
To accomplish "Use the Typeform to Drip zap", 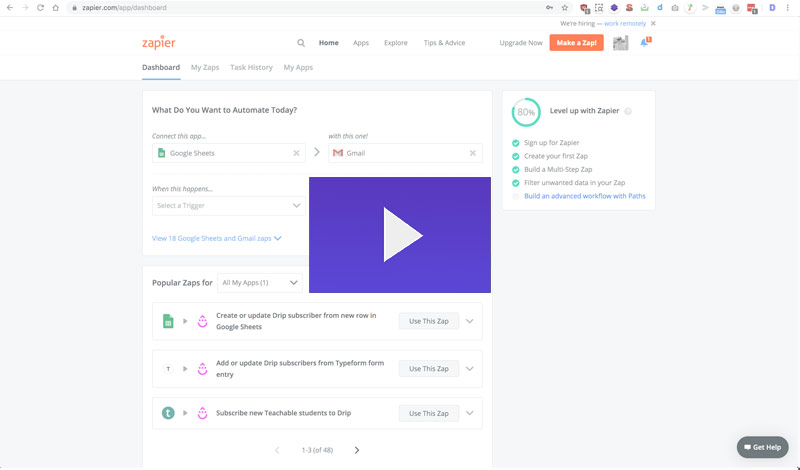I will coord(429,368).
